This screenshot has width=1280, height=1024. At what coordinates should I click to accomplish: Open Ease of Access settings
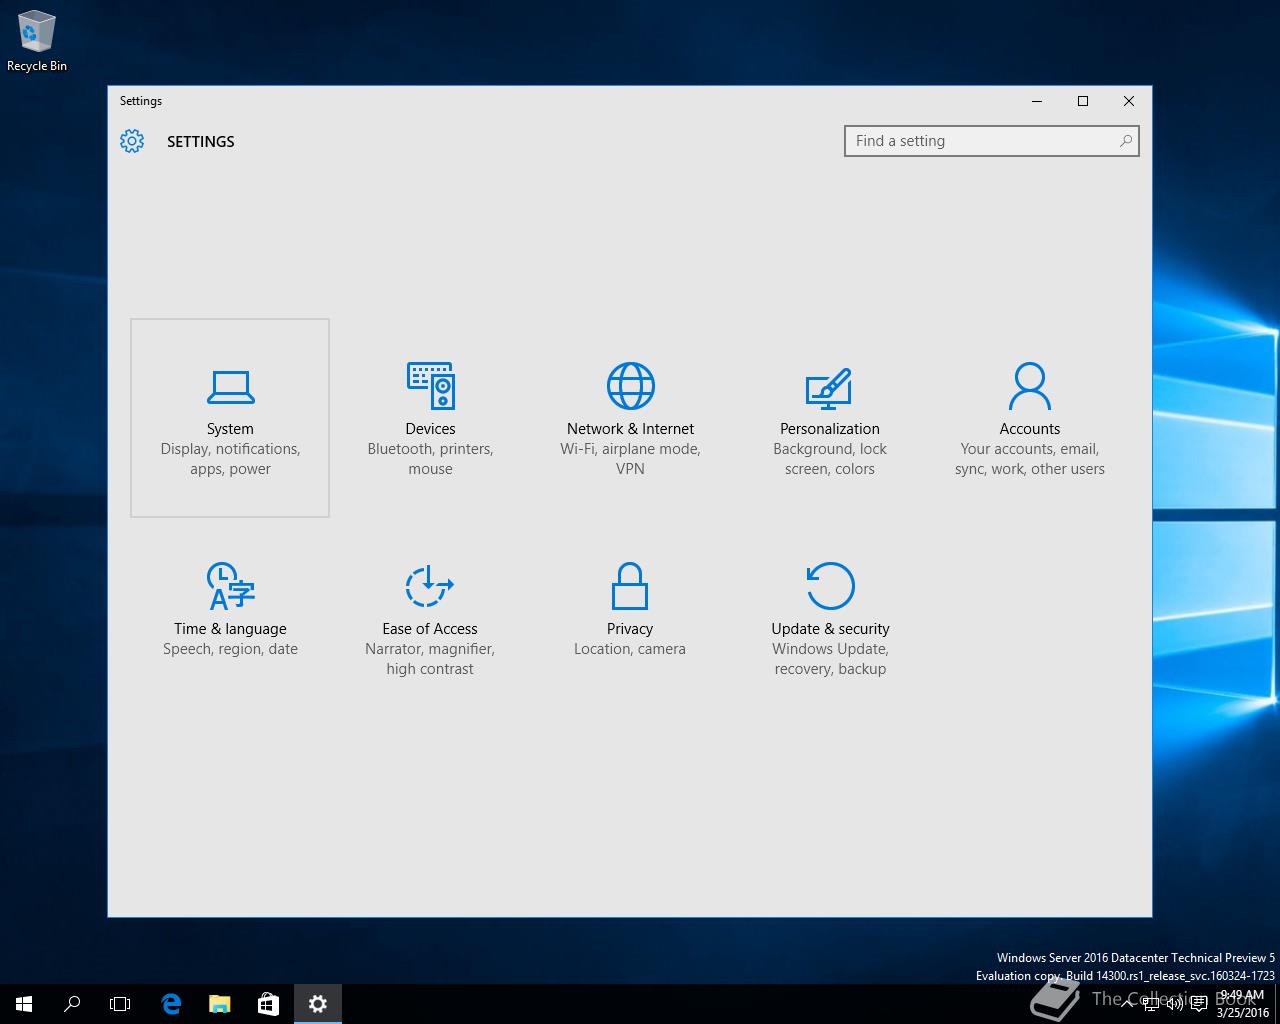(x=430, y=618)
